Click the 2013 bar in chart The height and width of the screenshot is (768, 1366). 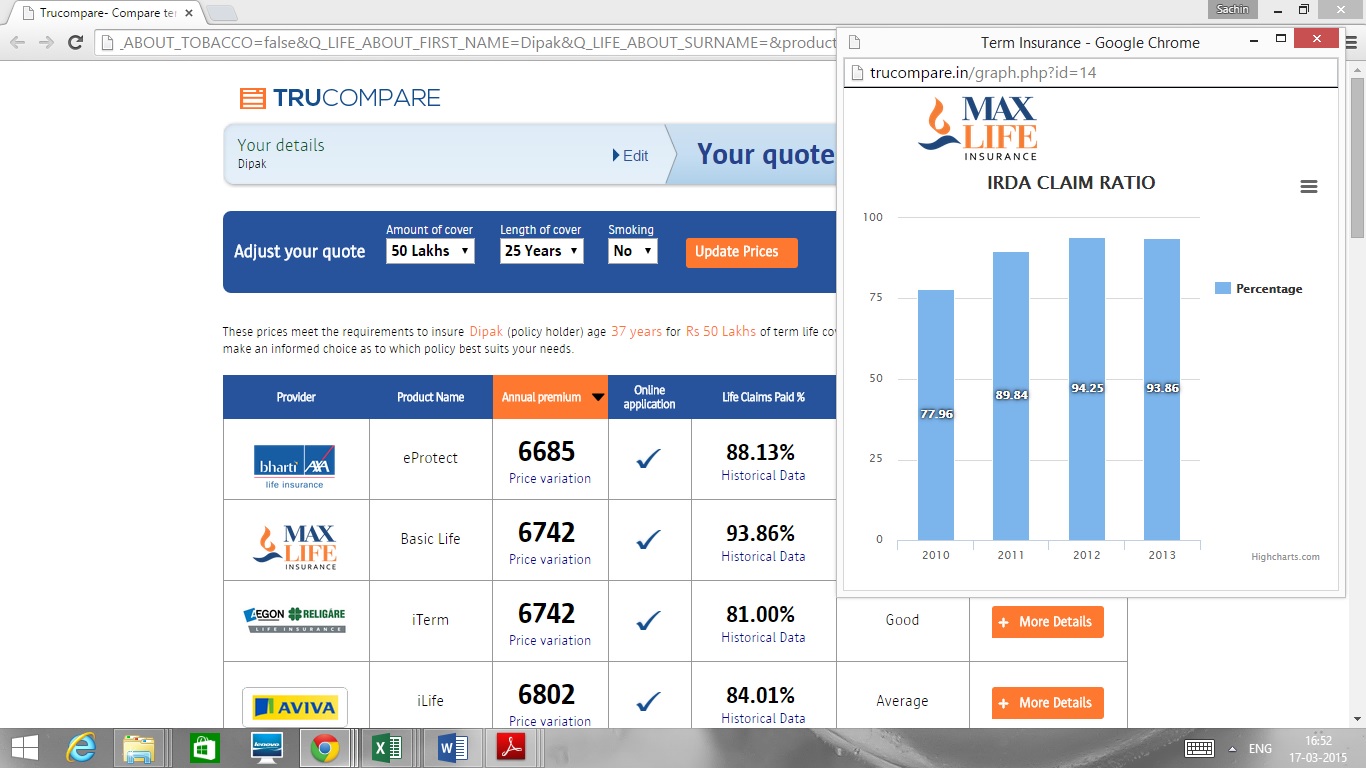click(1162, 390)
